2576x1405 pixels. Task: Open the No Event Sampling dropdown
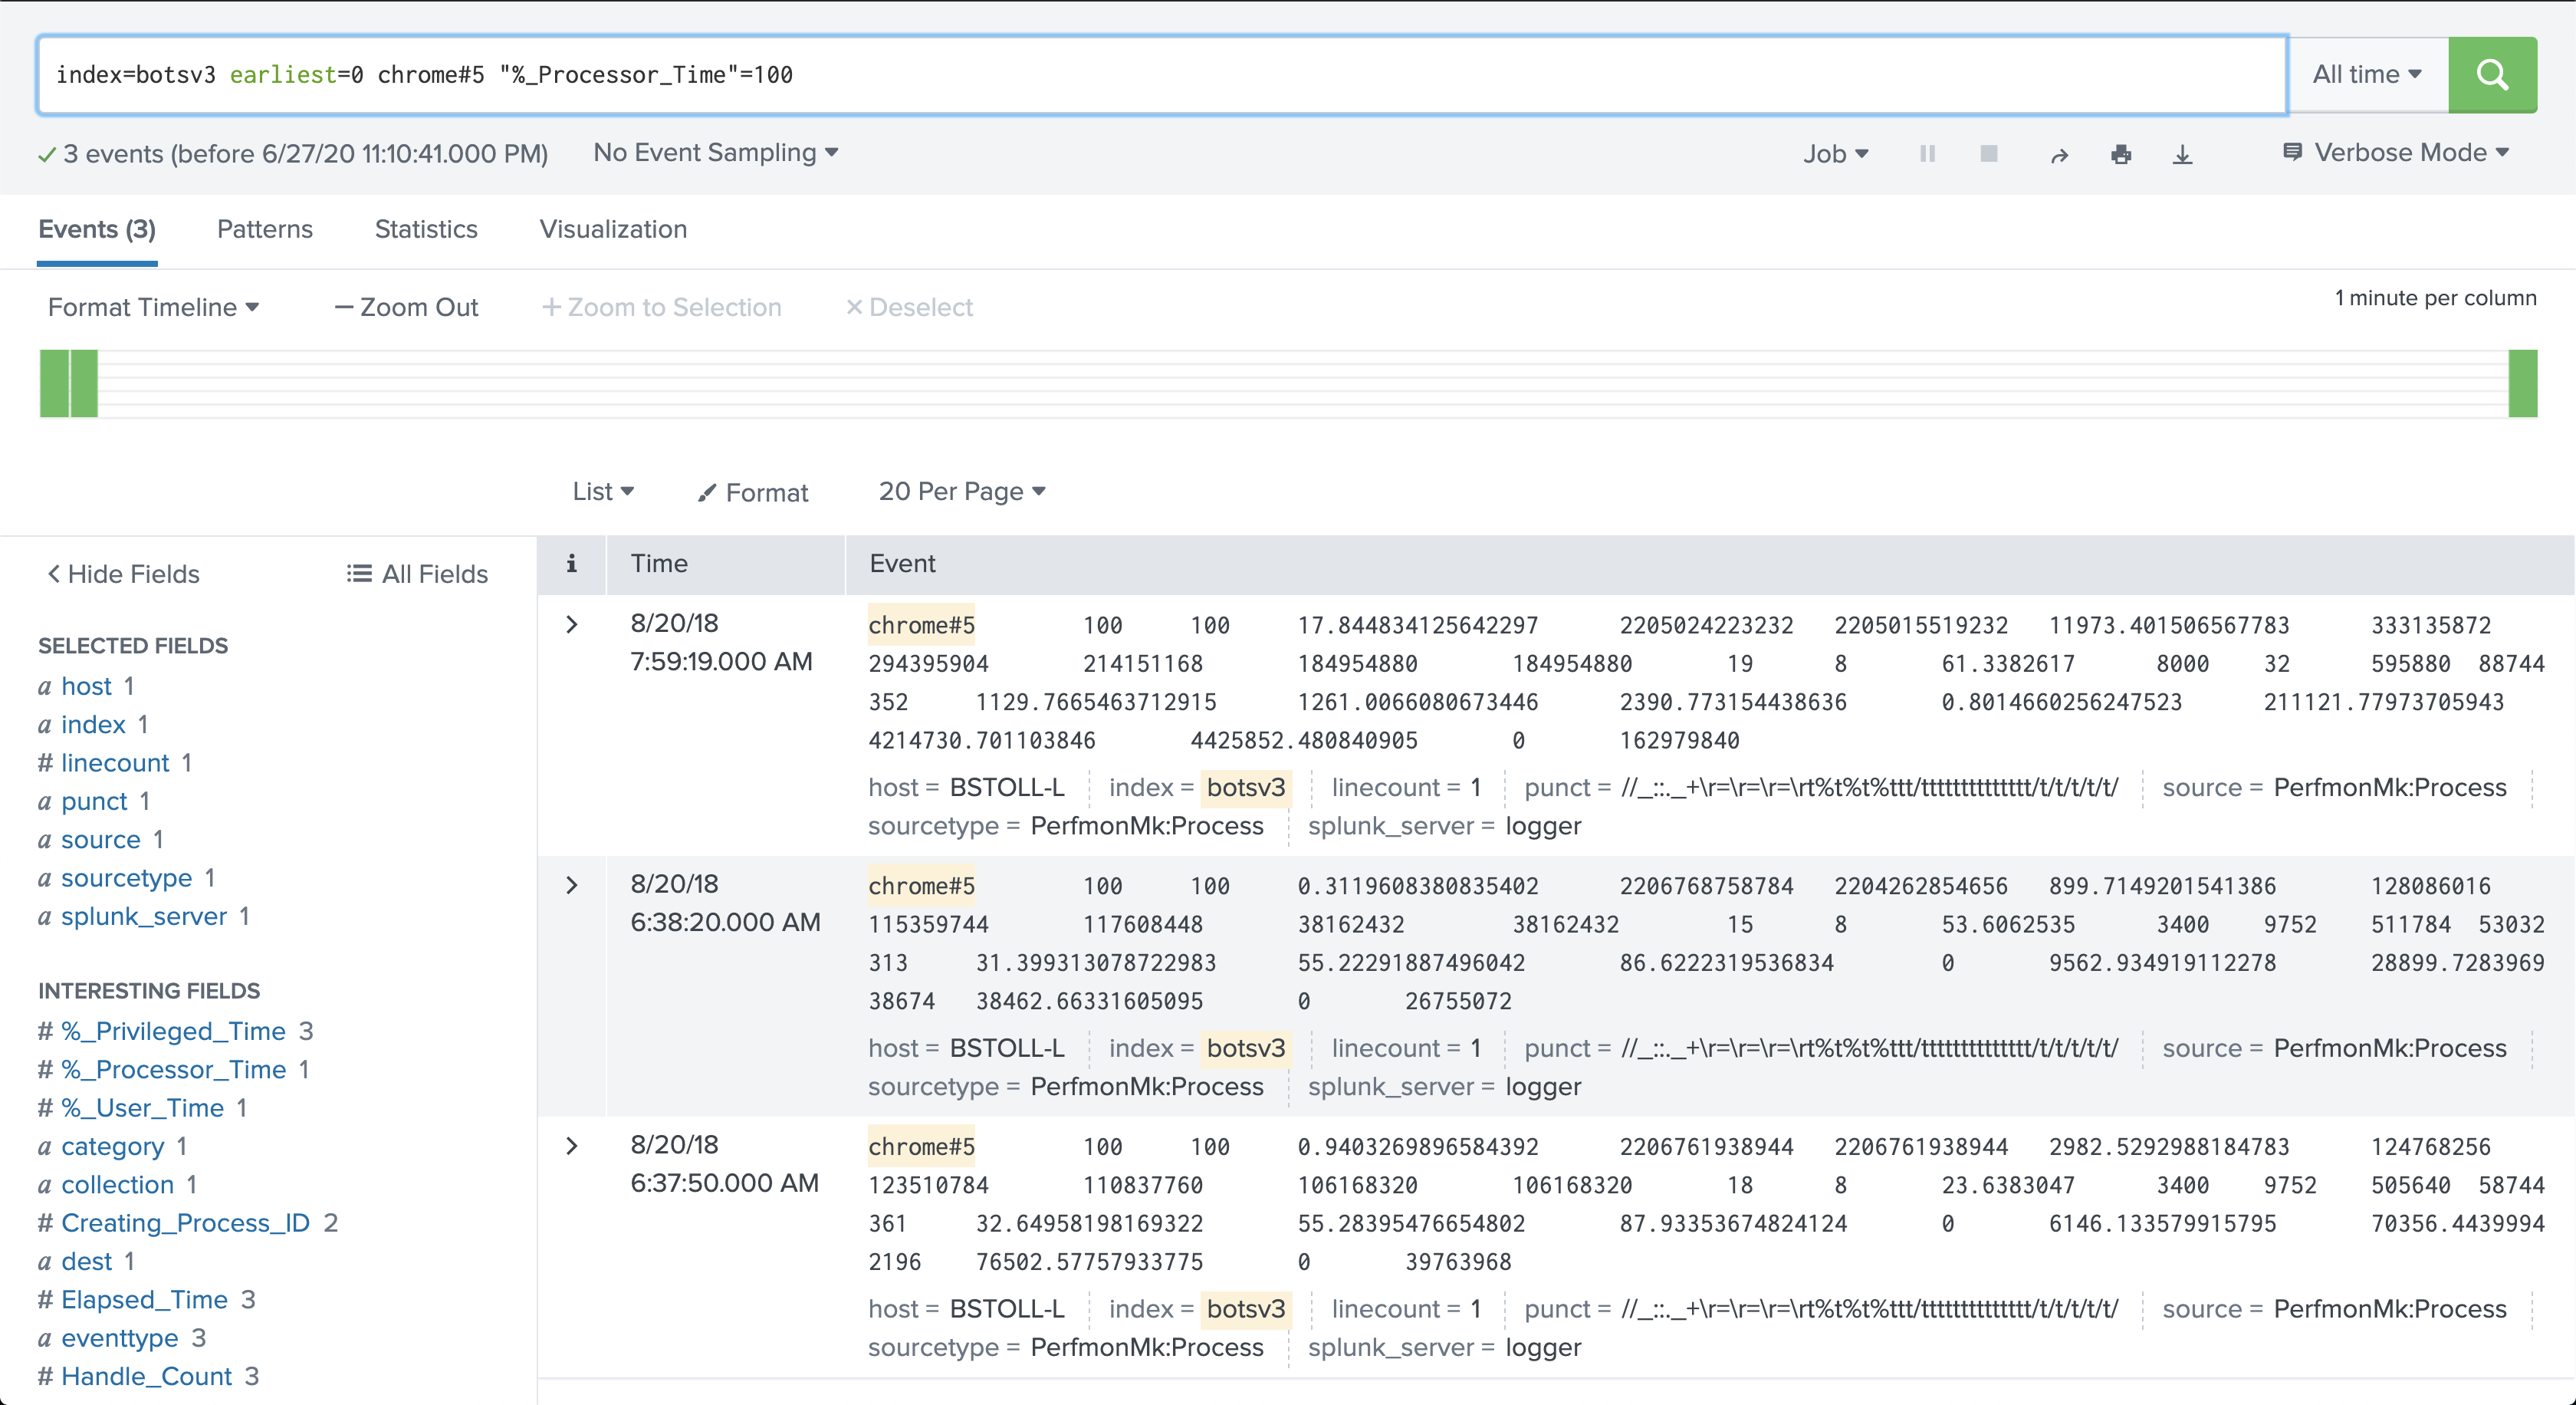[715, 153]
